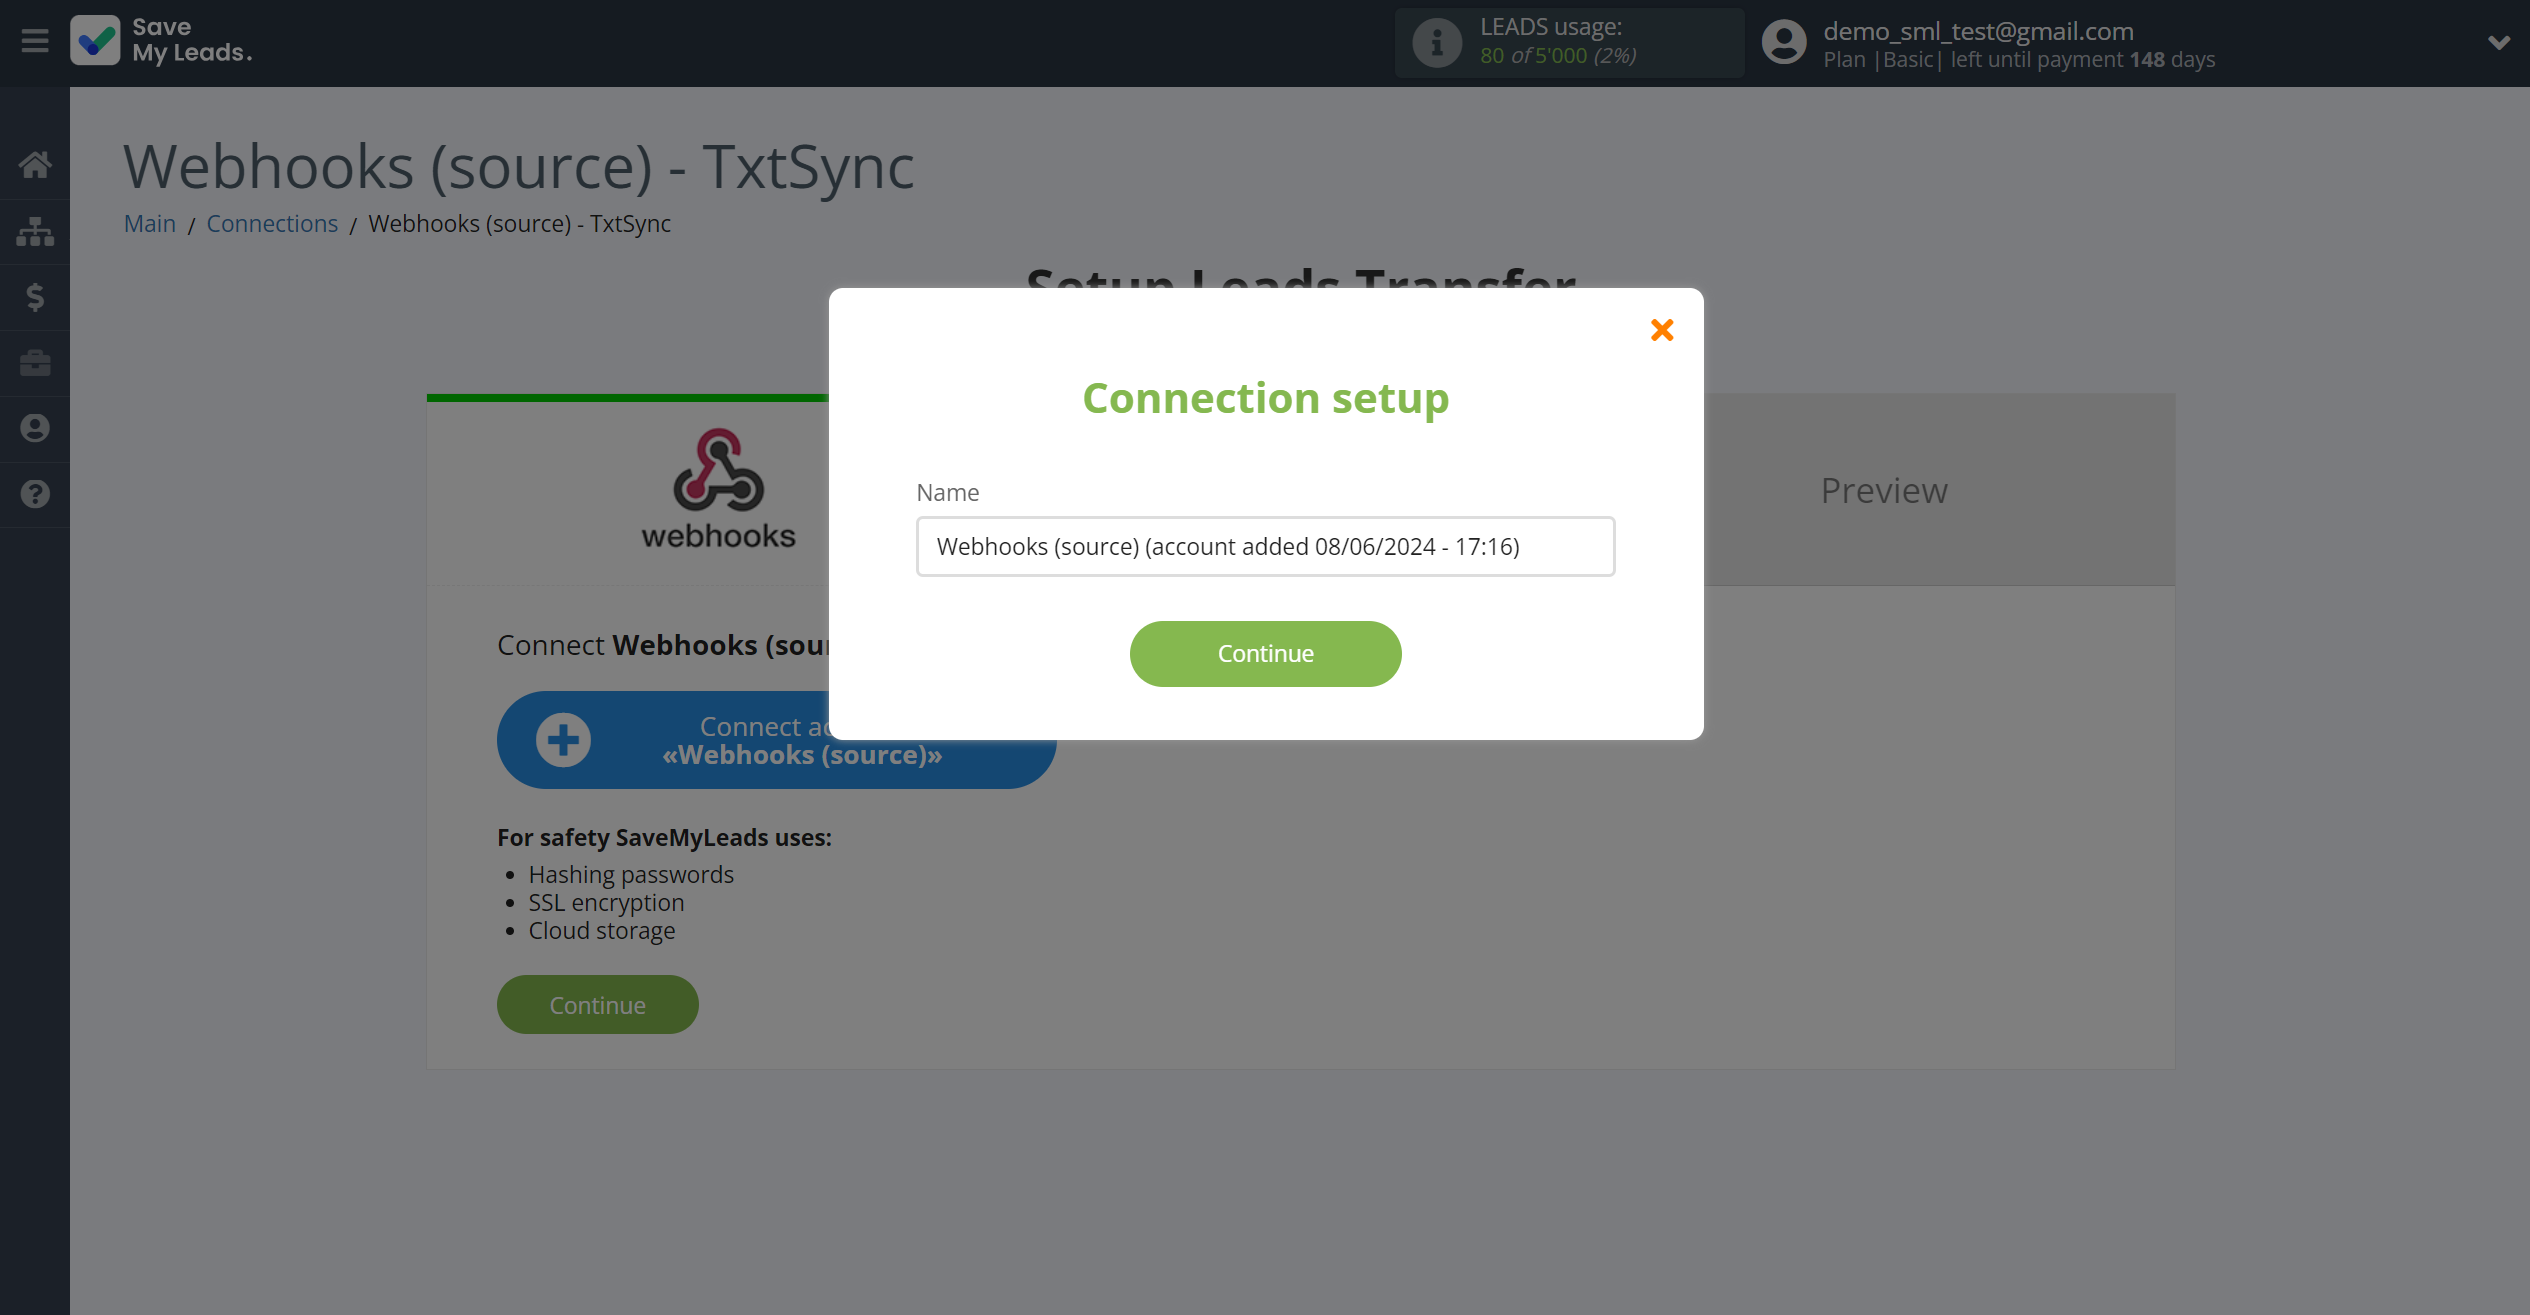Click the info icon next to LEADS usage
2530x1315 pixels.
pos(1437,43)
